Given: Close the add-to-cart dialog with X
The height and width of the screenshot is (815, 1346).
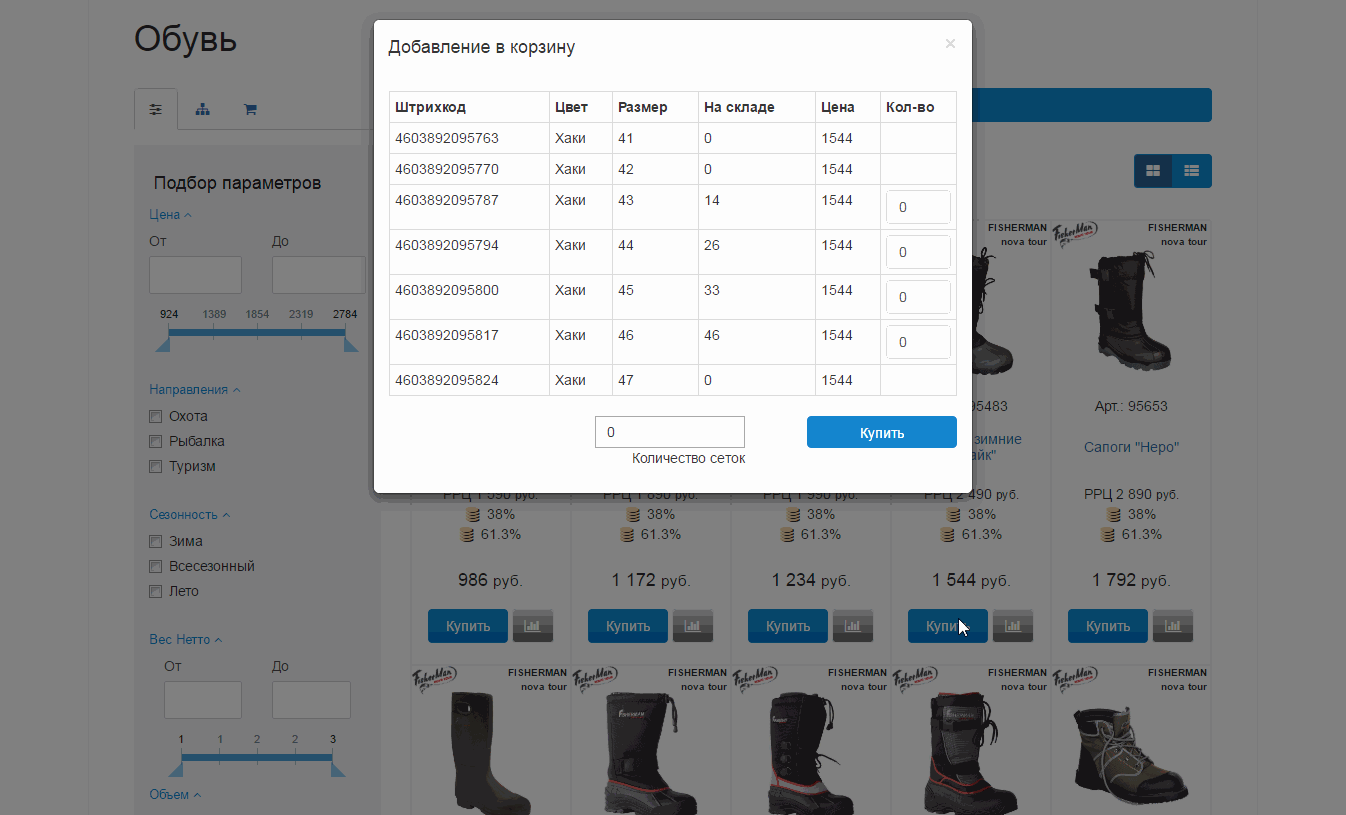Looking at the screenshot, I should coord(950,44).
